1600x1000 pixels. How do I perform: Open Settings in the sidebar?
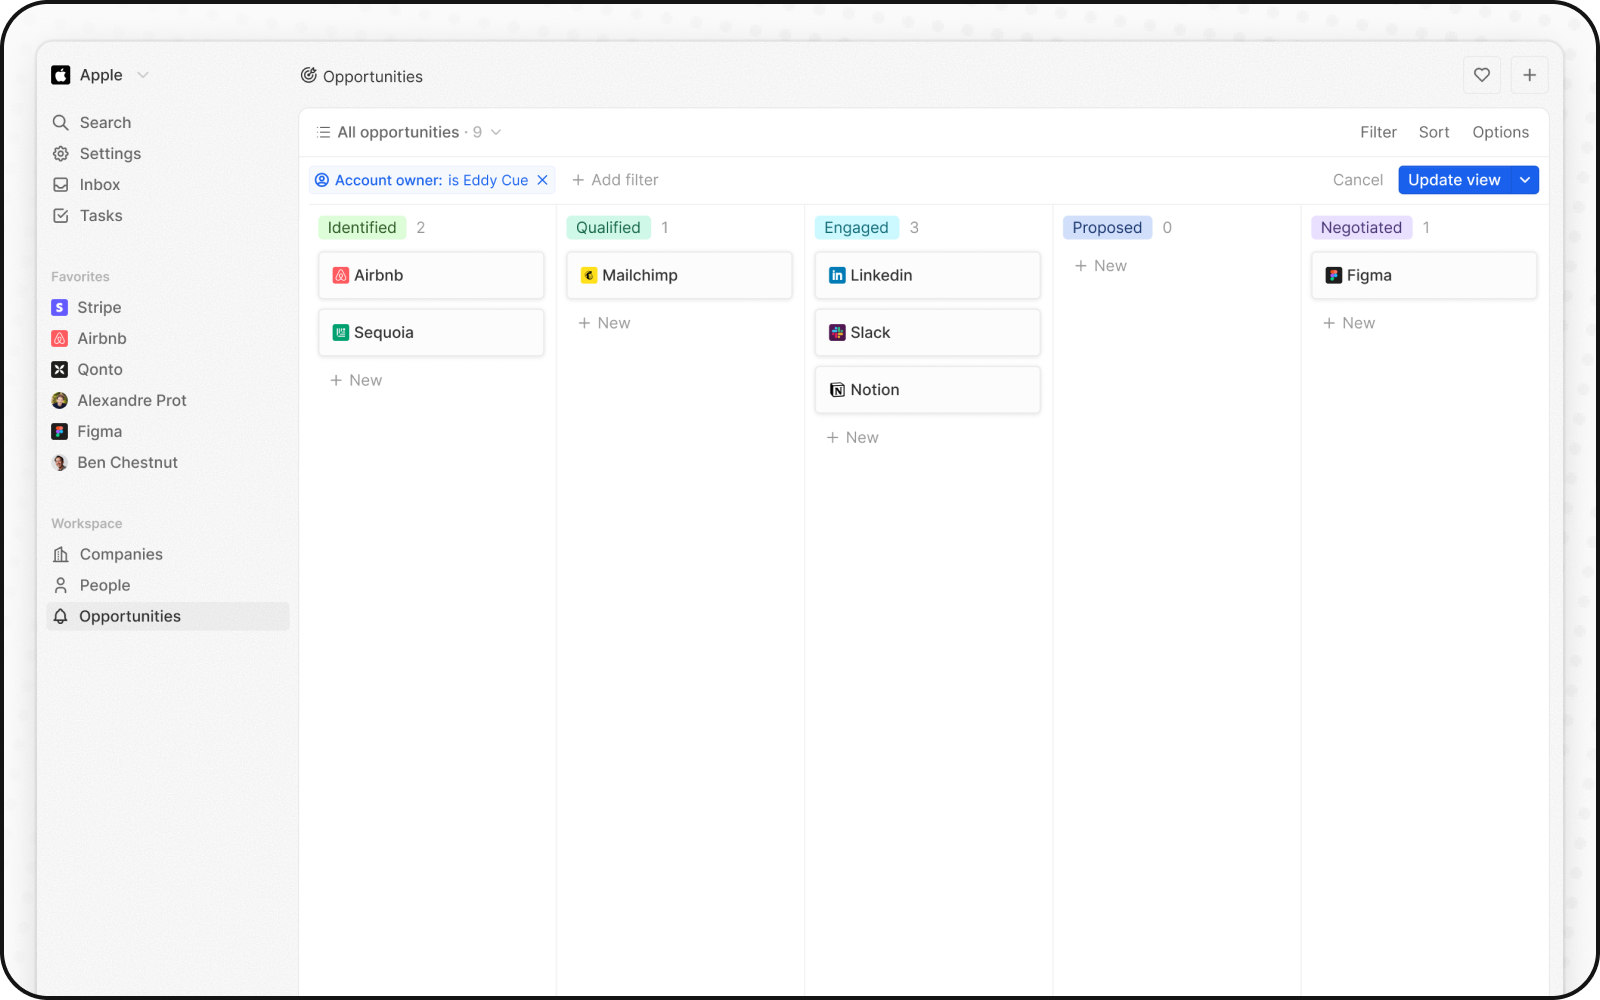pyautogui.click(x=109, y=154)
